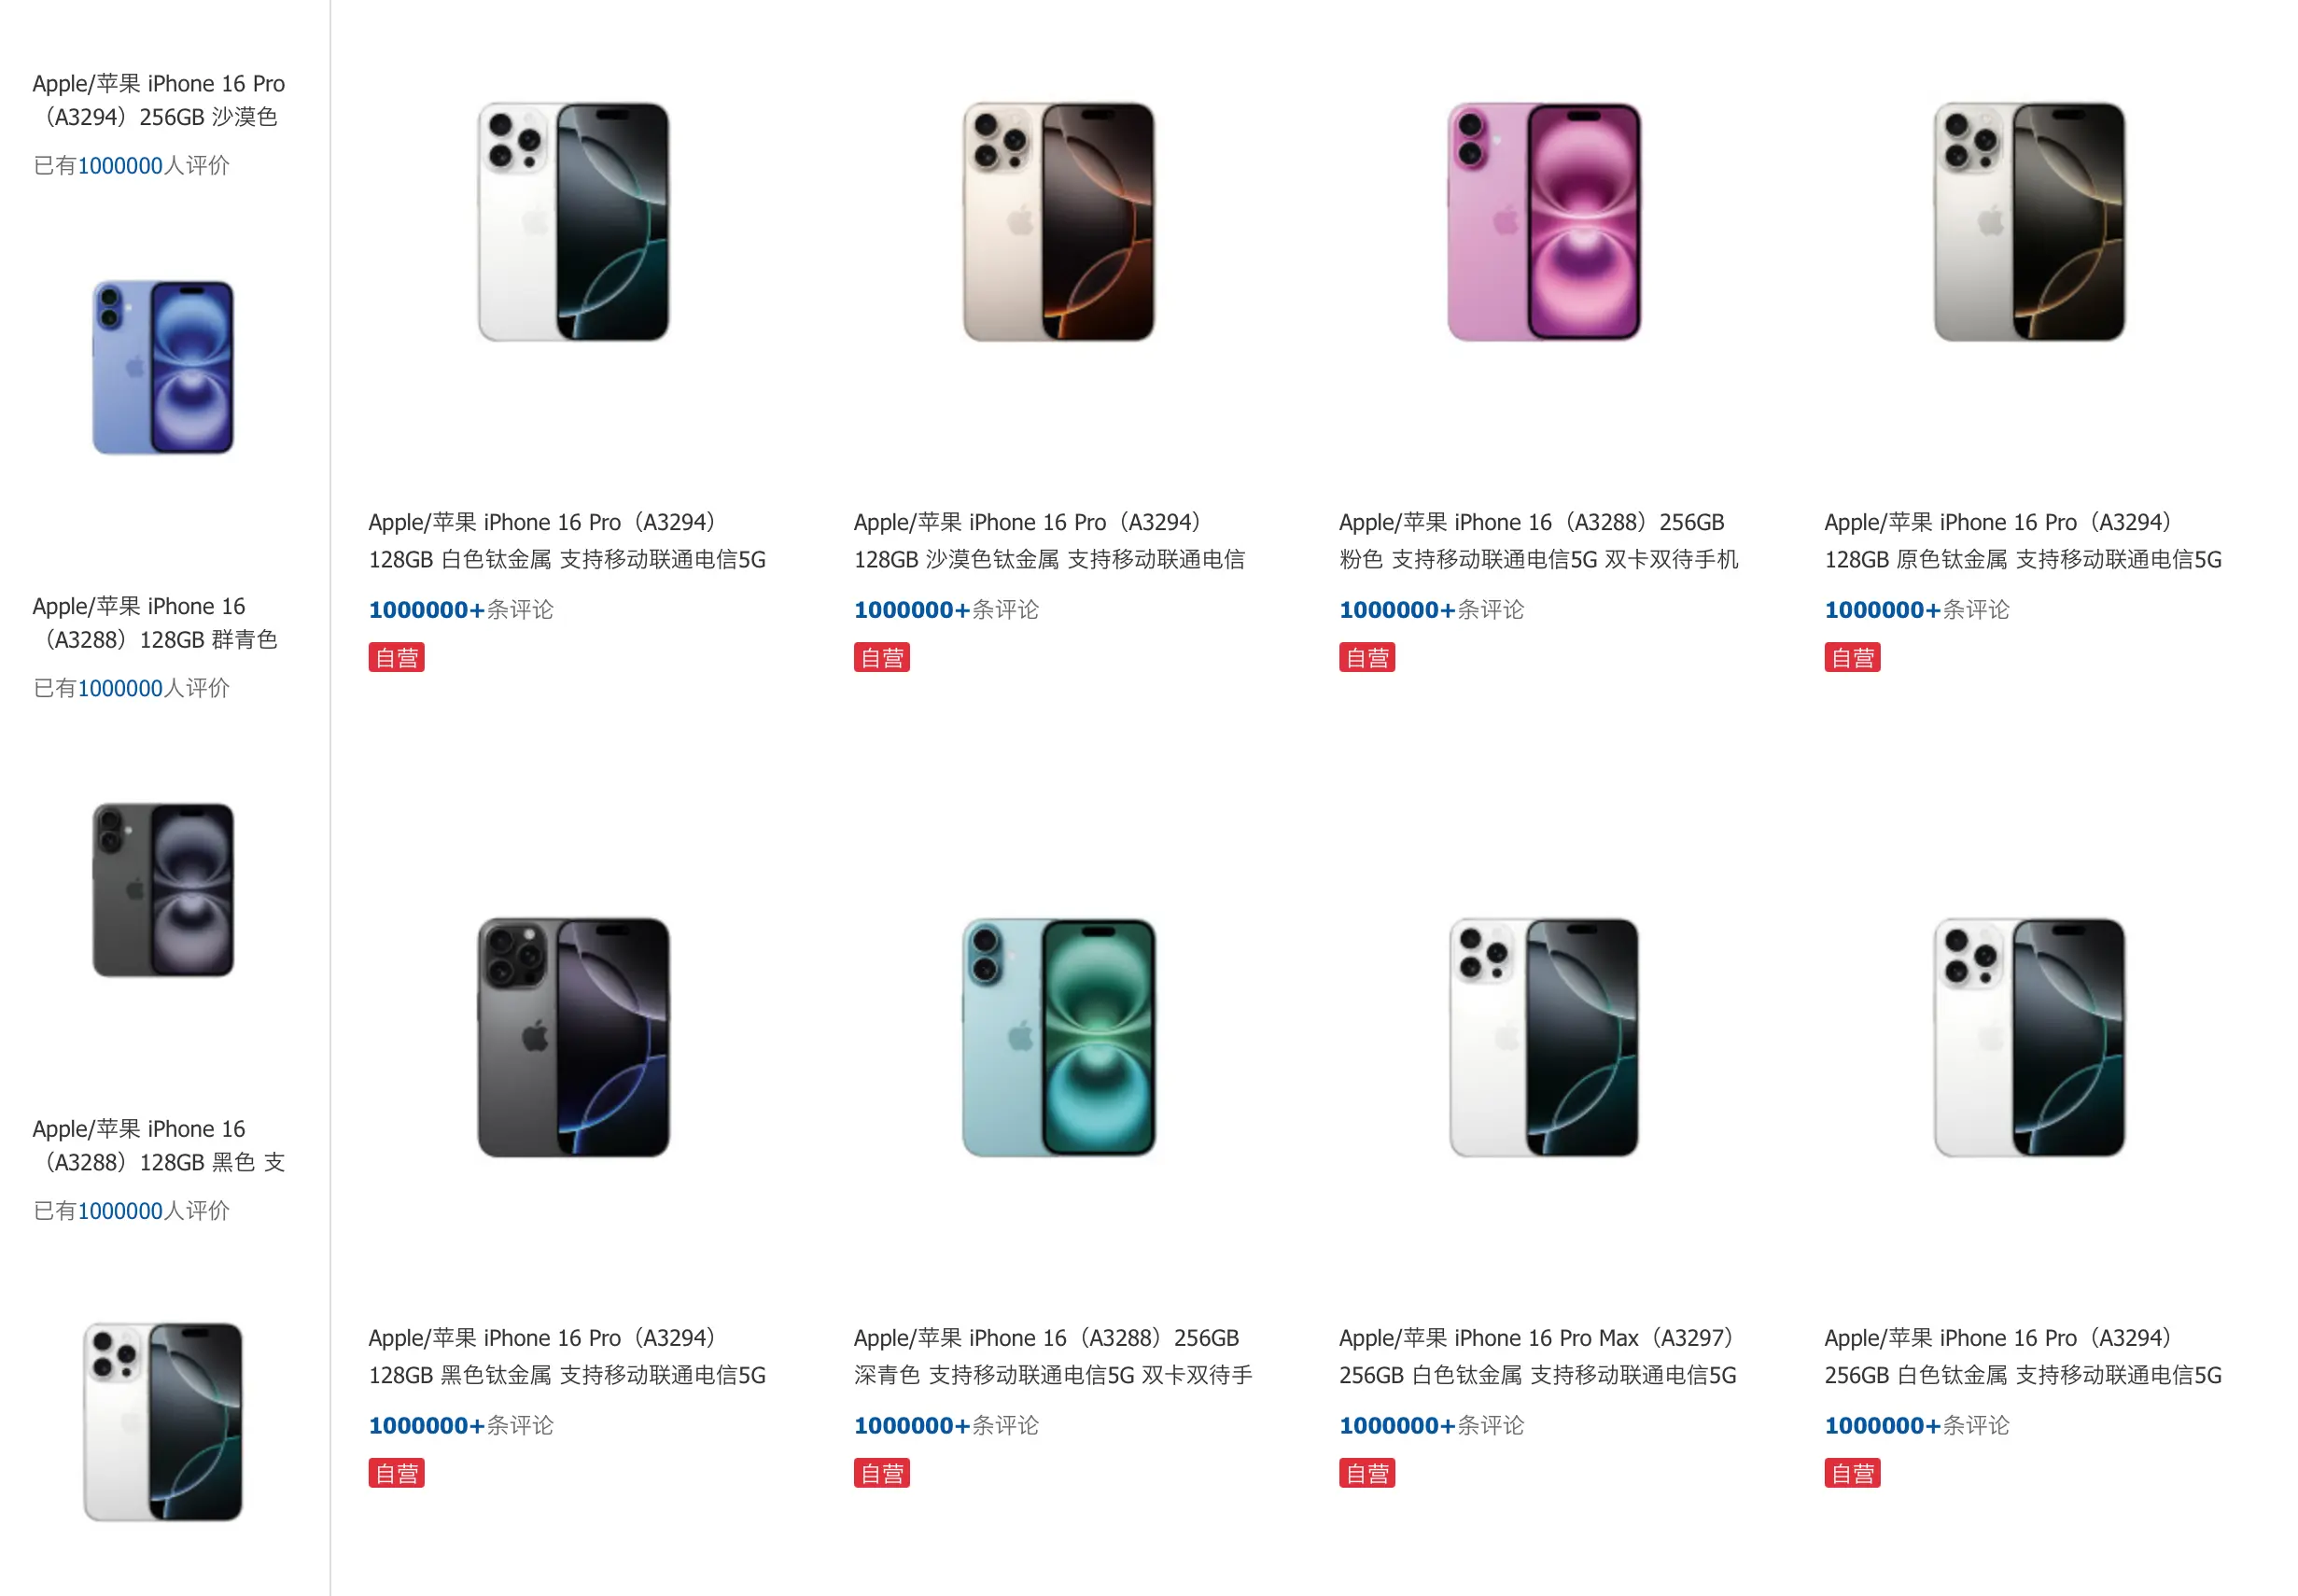Open sidebar iPhone 16 Pro 256GB 沙漠色 title
The image size is (2298, 1596).
[x=158, y=100]
